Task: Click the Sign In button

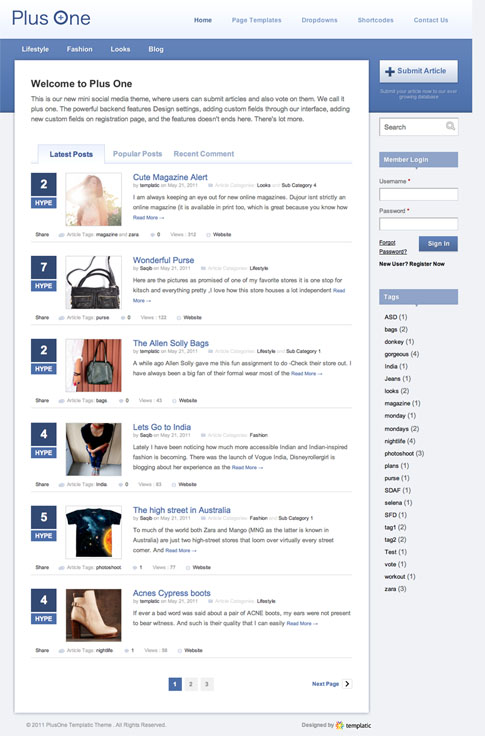Action: pos(438,244)
